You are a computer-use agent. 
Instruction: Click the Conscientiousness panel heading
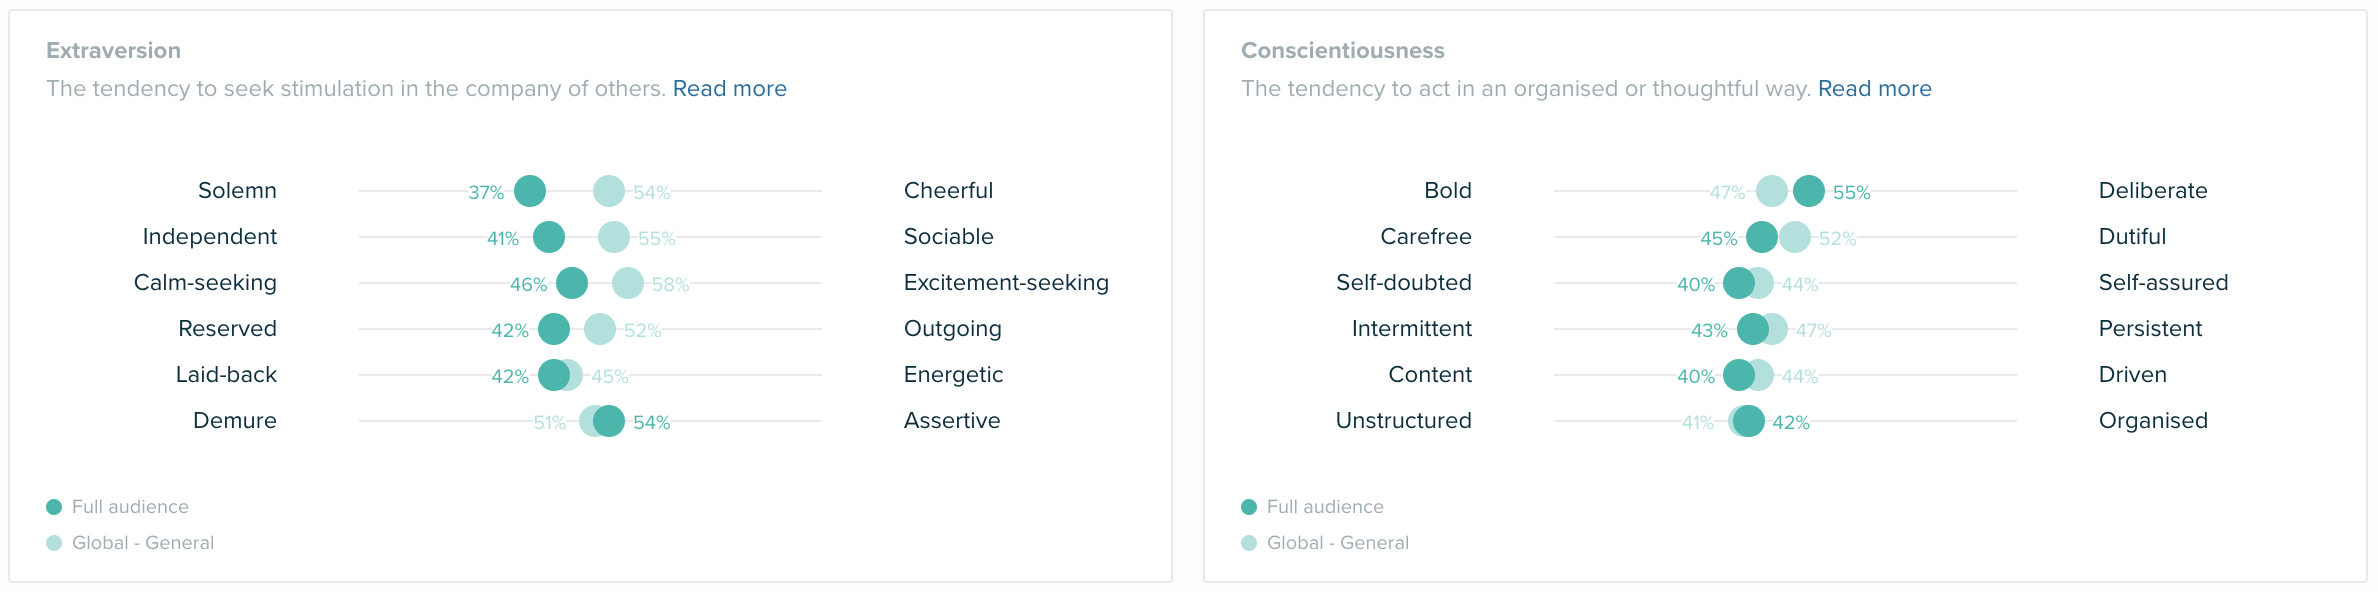(1343, 51)
